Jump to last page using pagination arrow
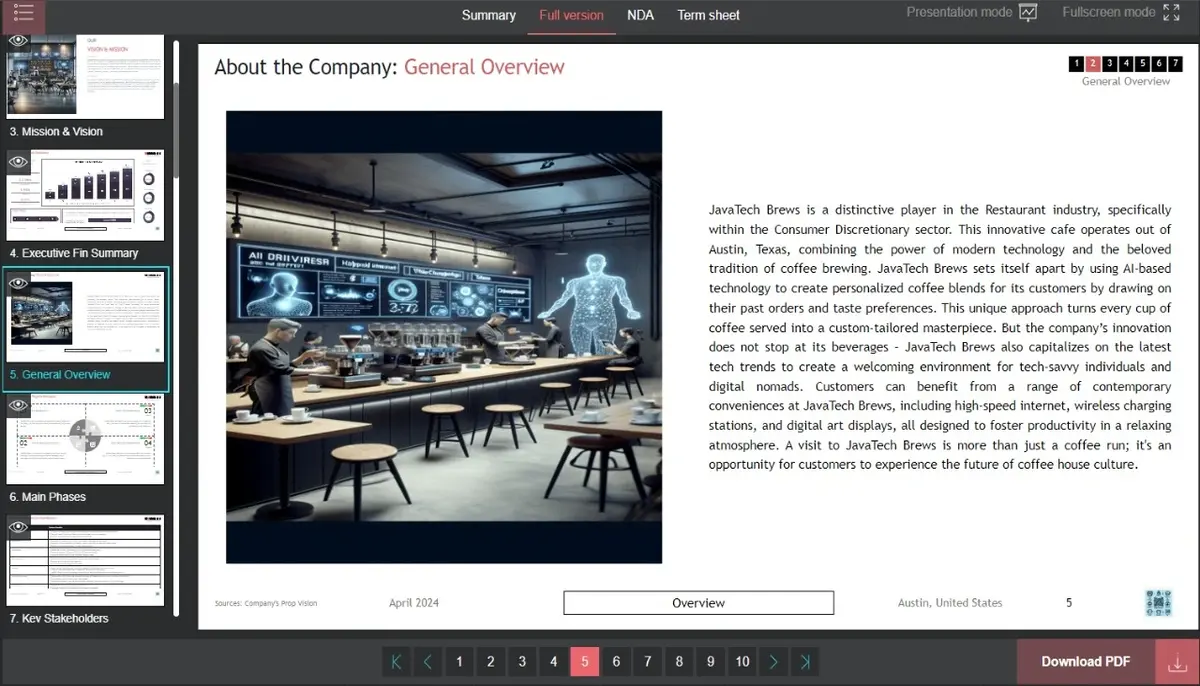Image resolution: width=1200 pixels, height=686 pixels. pos(805,661)
